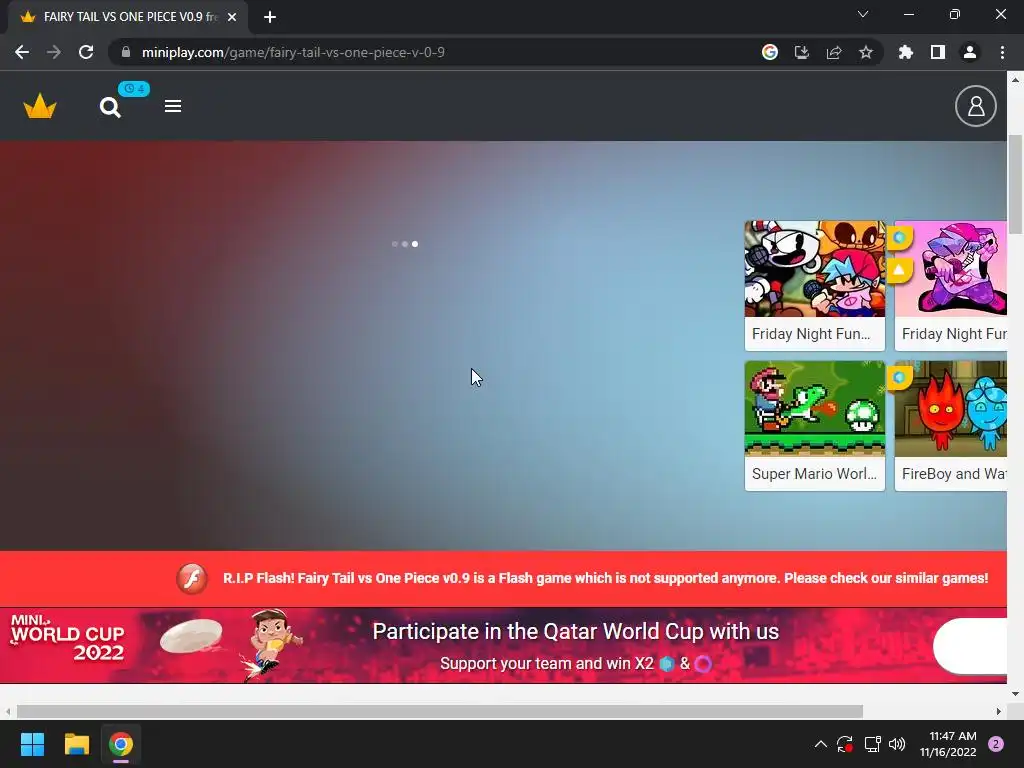This screenshot has height=768, width=1024.
Task: Click the horizontal page scrollbar
Action: 440,711
